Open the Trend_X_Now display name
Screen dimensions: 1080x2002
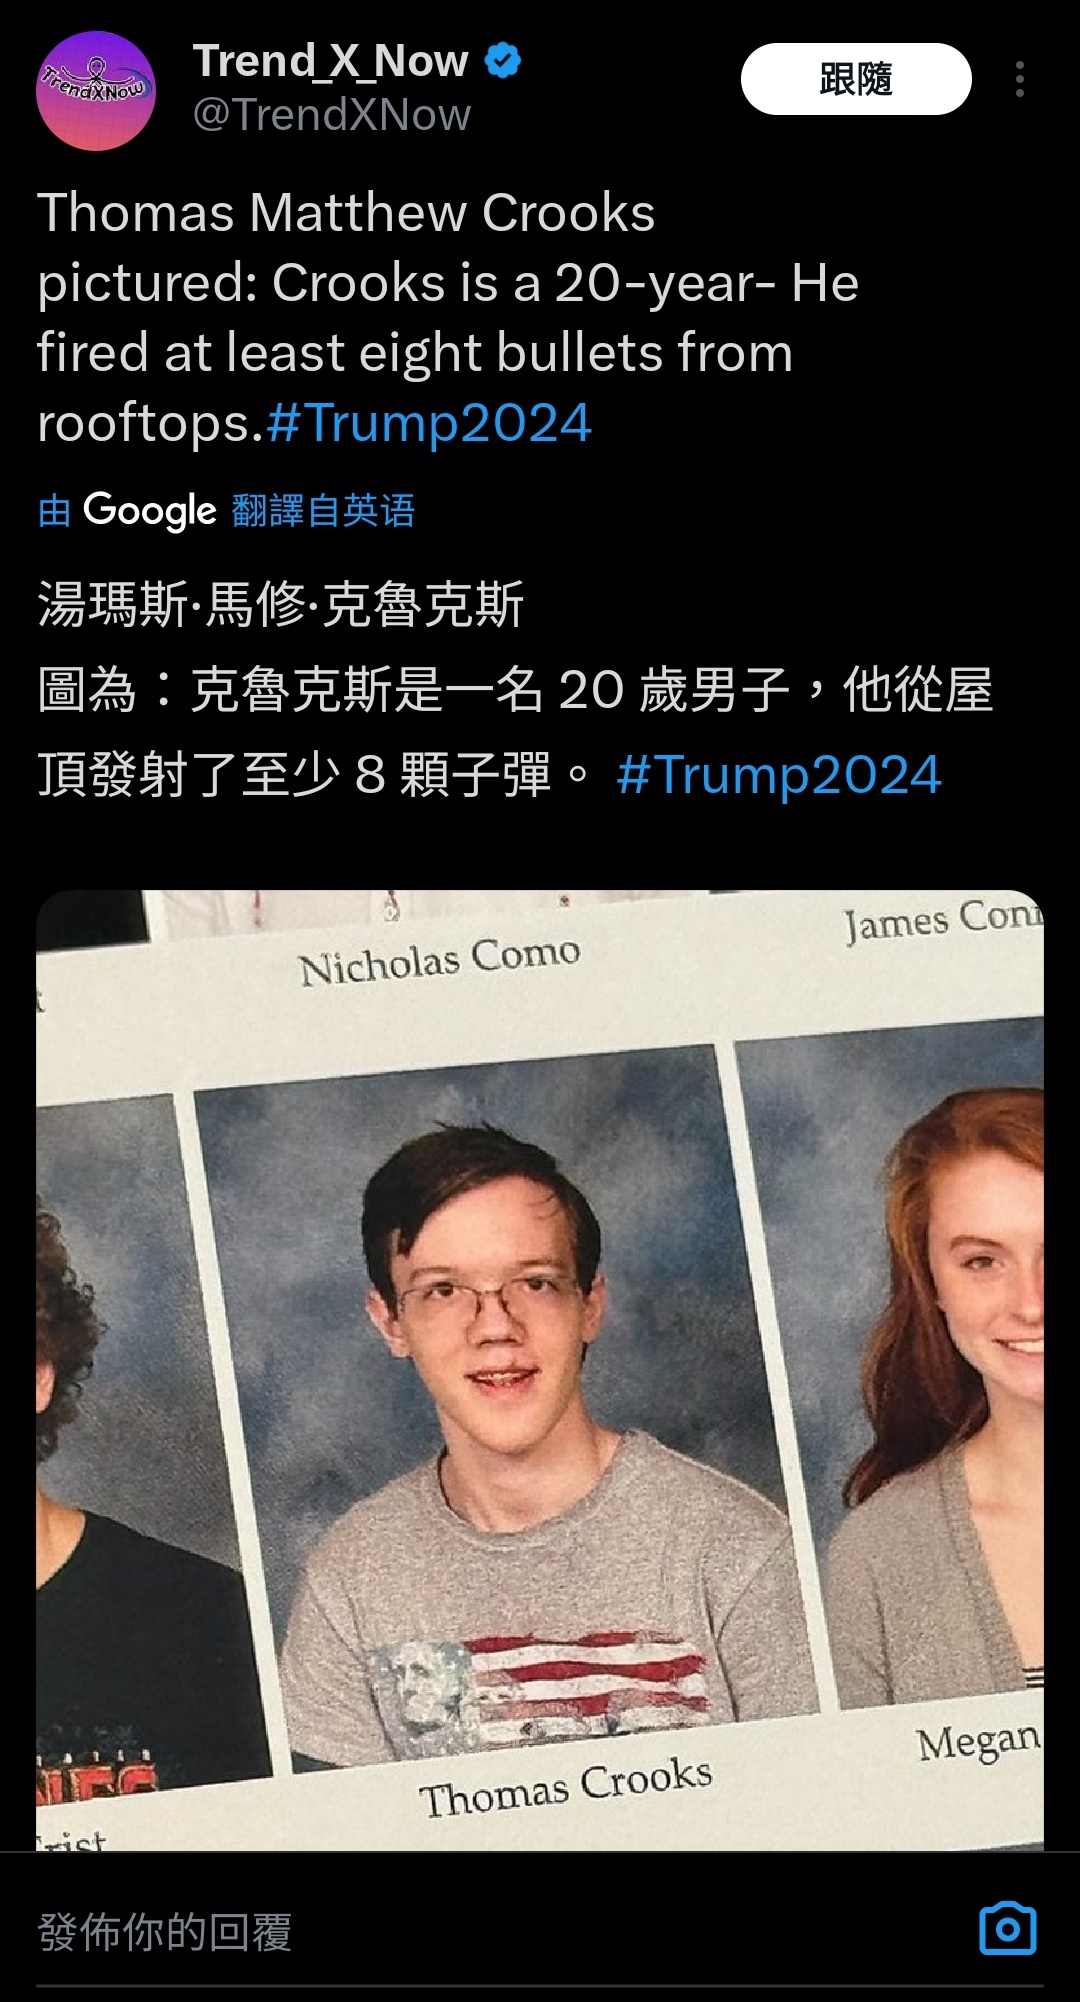pyautogui.click(x=330, y=61)
